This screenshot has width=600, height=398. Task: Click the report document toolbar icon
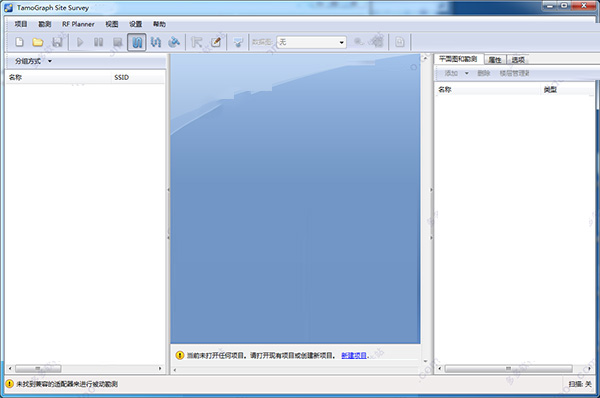pyautogui.click(x=399, y=42)
